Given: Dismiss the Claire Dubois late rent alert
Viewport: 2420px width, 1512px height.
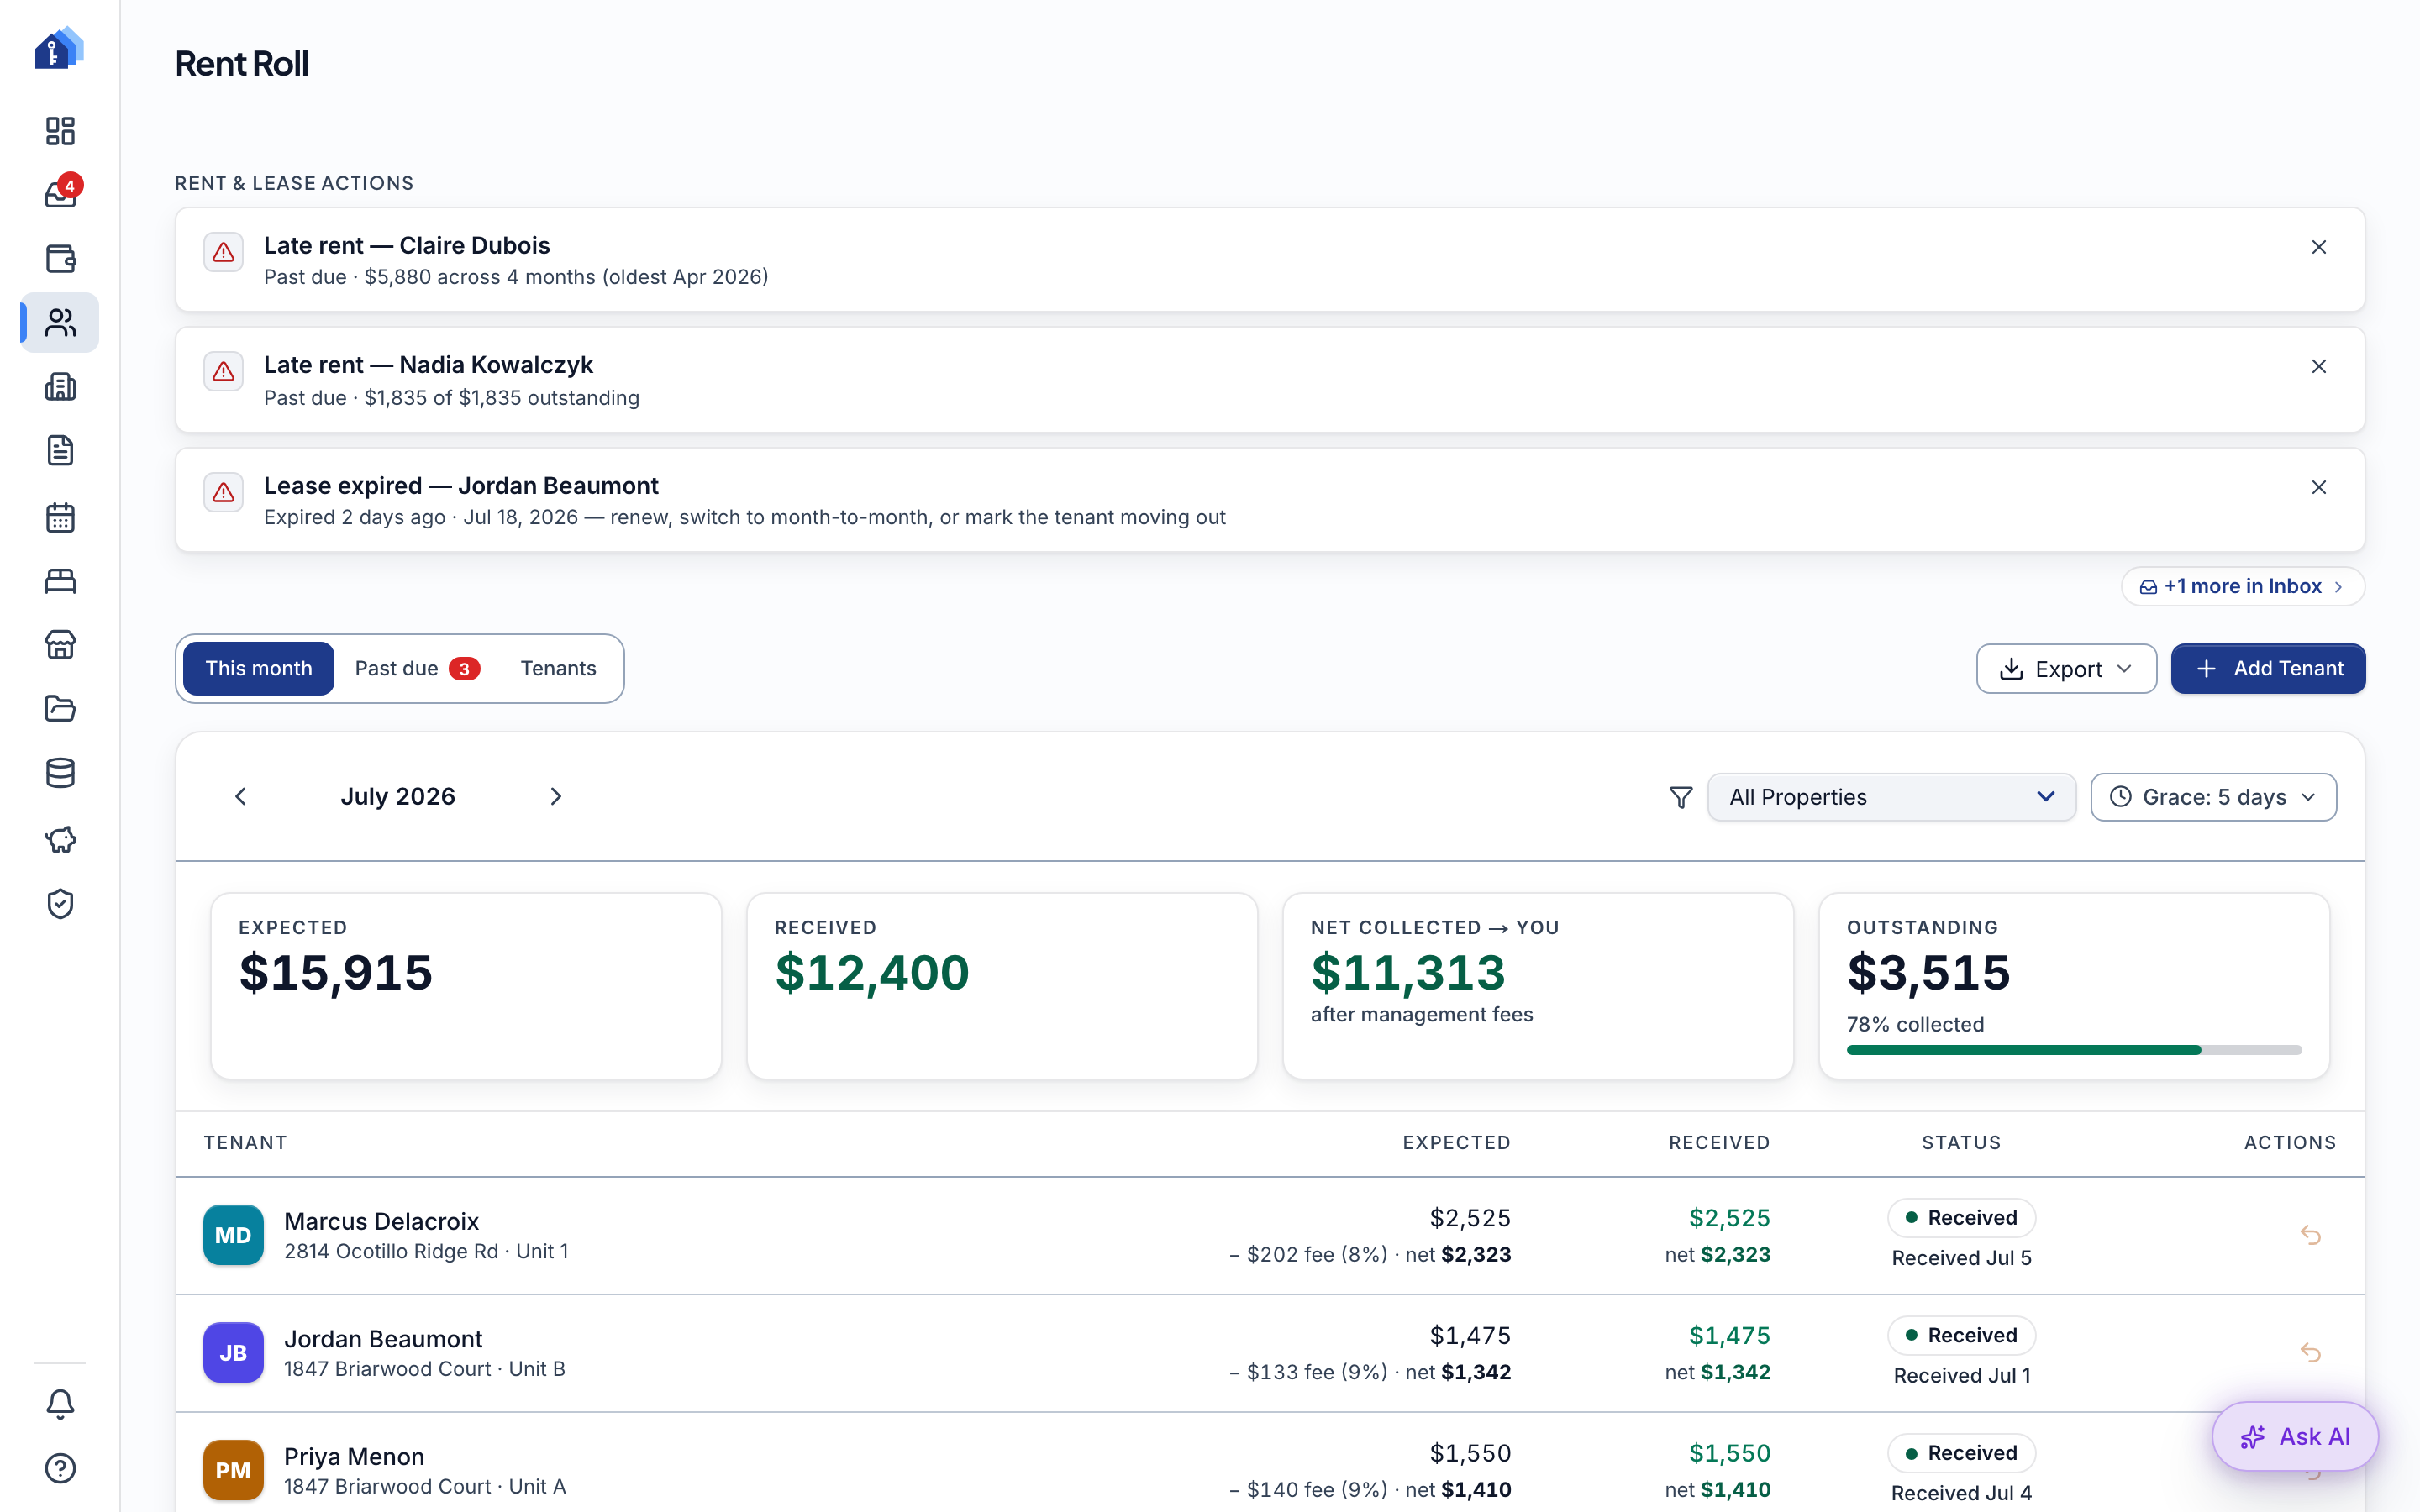Looking at the screenshot, I should 2318,247.
